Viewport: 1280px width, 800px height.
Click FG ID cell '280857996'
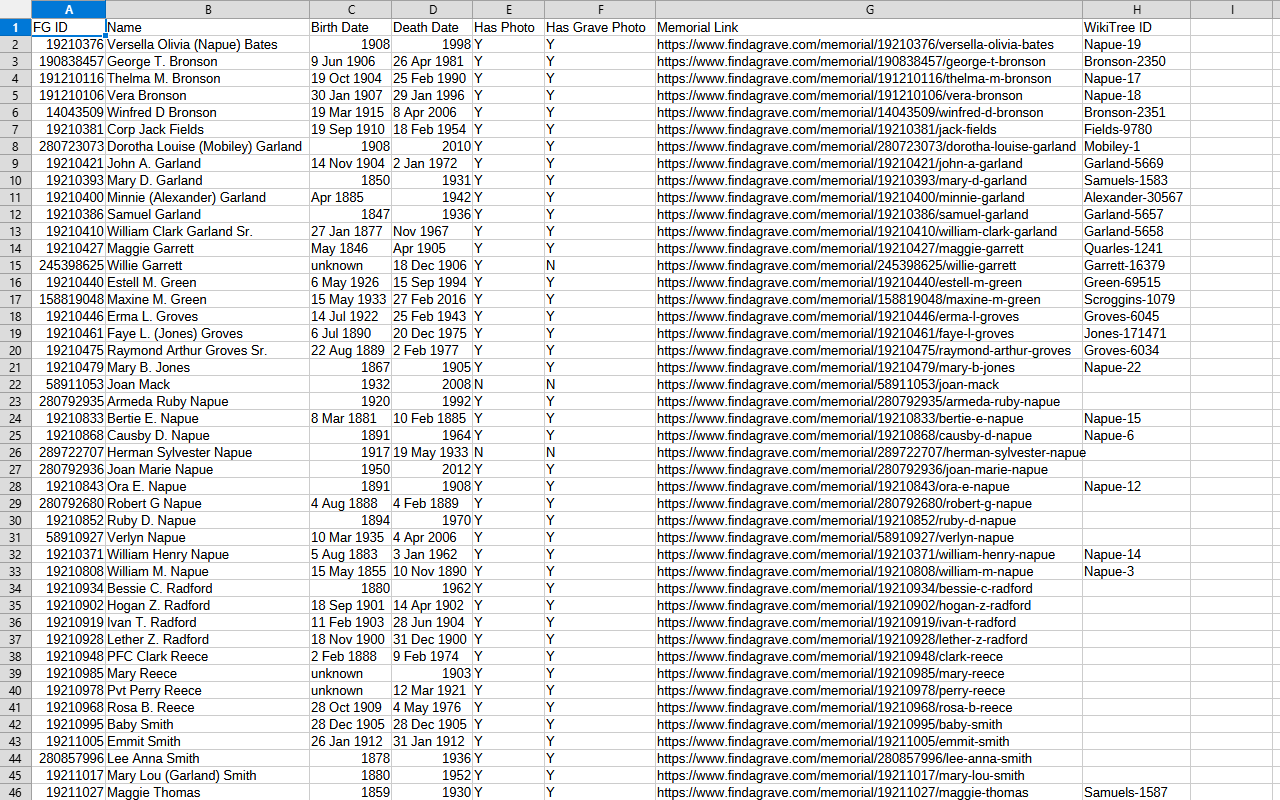point(68,758)
